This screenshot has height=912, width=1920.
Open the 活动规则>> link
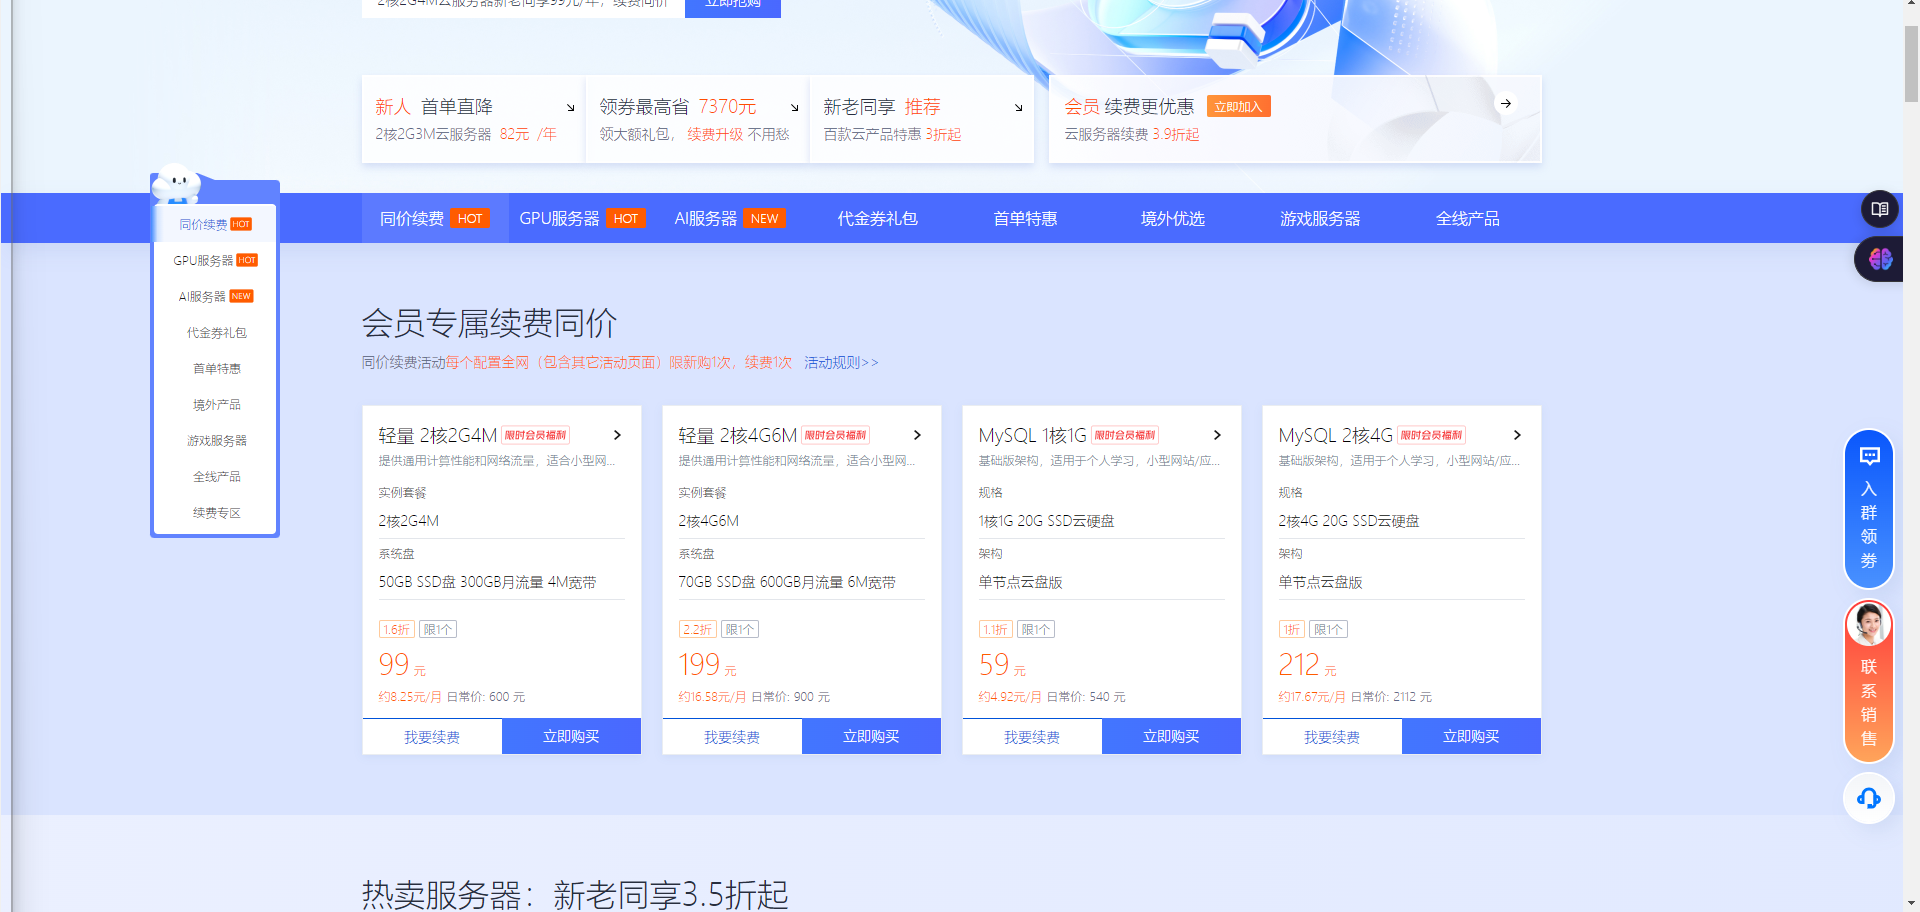(839, 362)
